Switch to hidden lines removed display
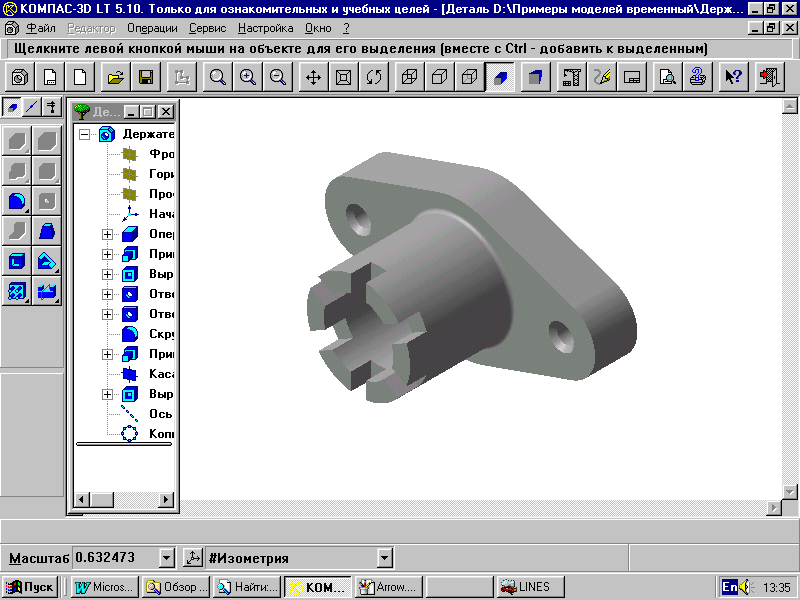This screenshot has height=600, width=800. pyautogui.click(x=440, y=77)
